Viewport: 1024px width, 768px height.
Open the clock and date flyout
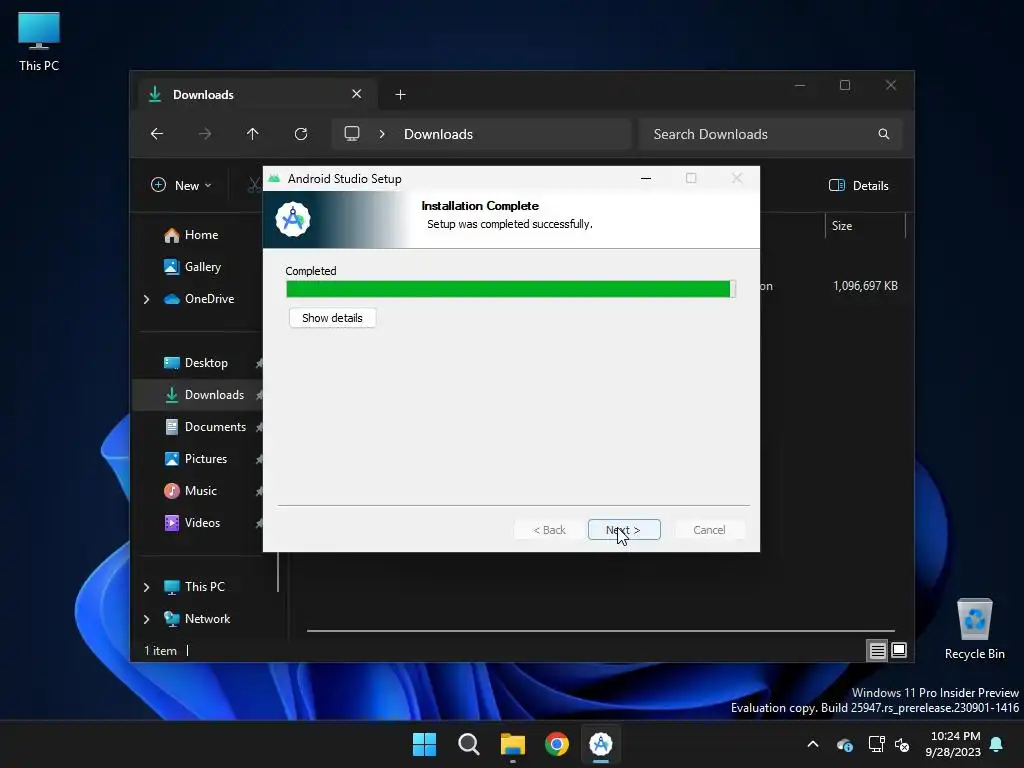(x=953, y=744)
